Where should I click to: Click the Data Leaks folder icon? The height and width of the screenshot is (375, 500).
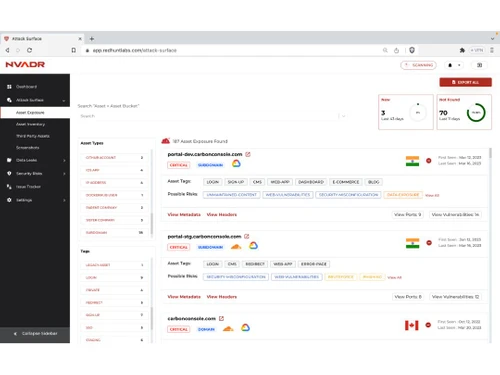(x=9, y=160)
